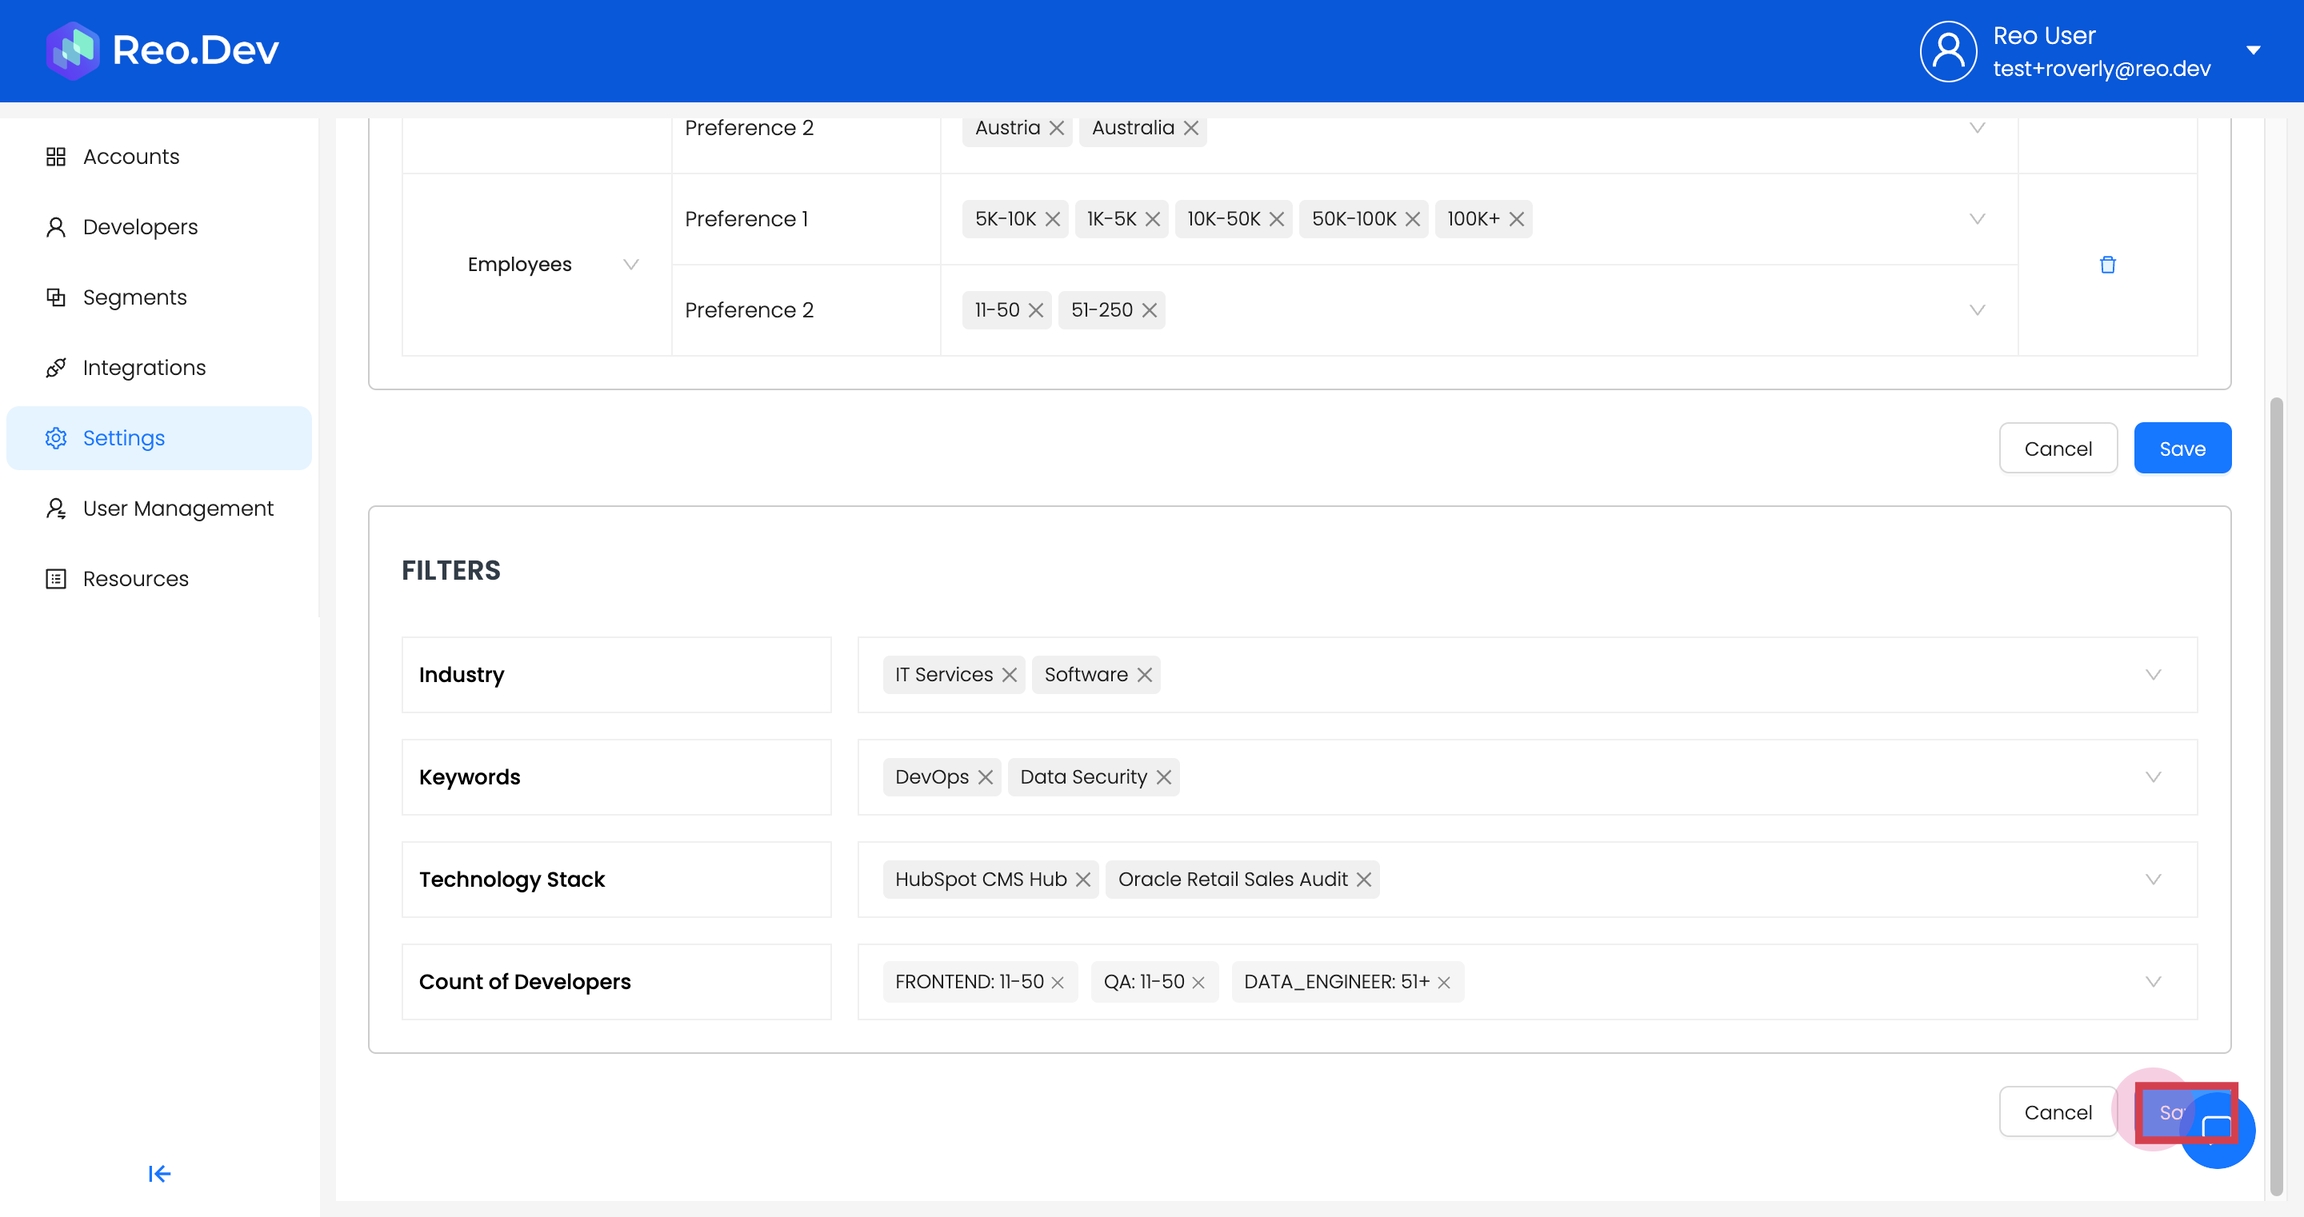
Task: Expand the Industry filter dropdown
Action: (2153, 675)
